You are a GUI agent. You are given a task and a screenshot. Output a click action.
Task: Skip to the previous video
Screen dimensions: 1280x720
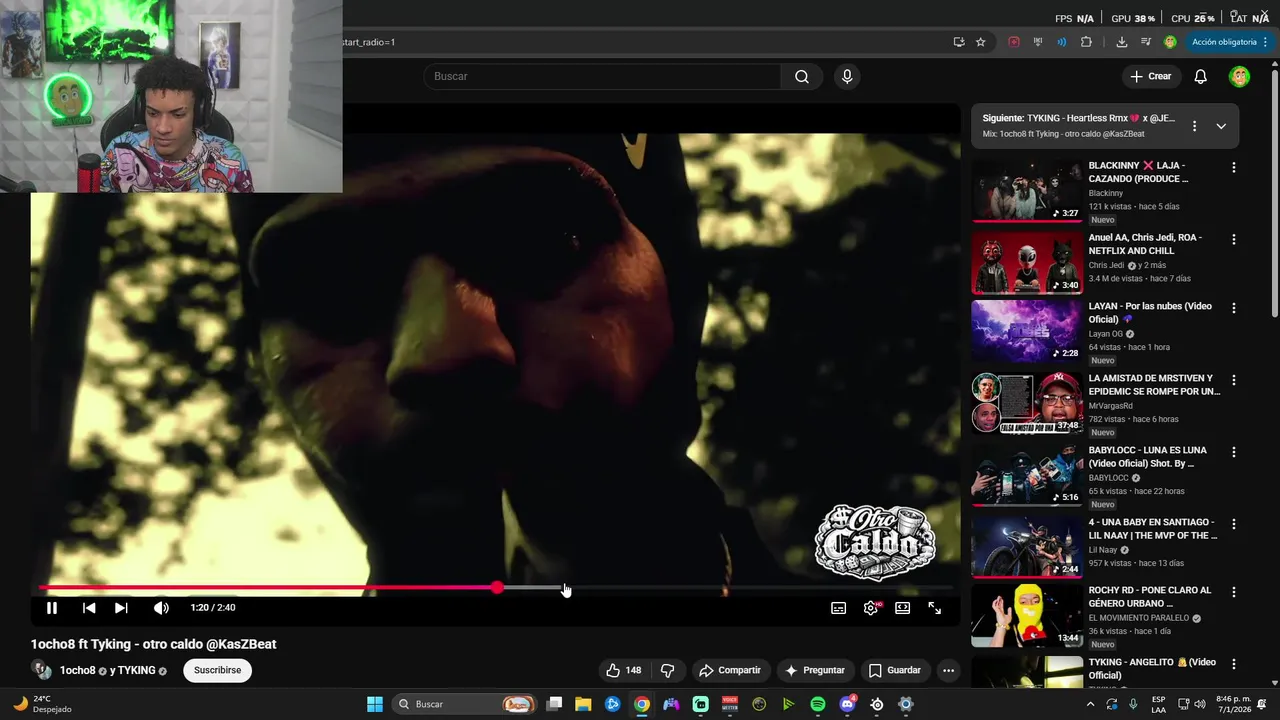click(89, 608)
